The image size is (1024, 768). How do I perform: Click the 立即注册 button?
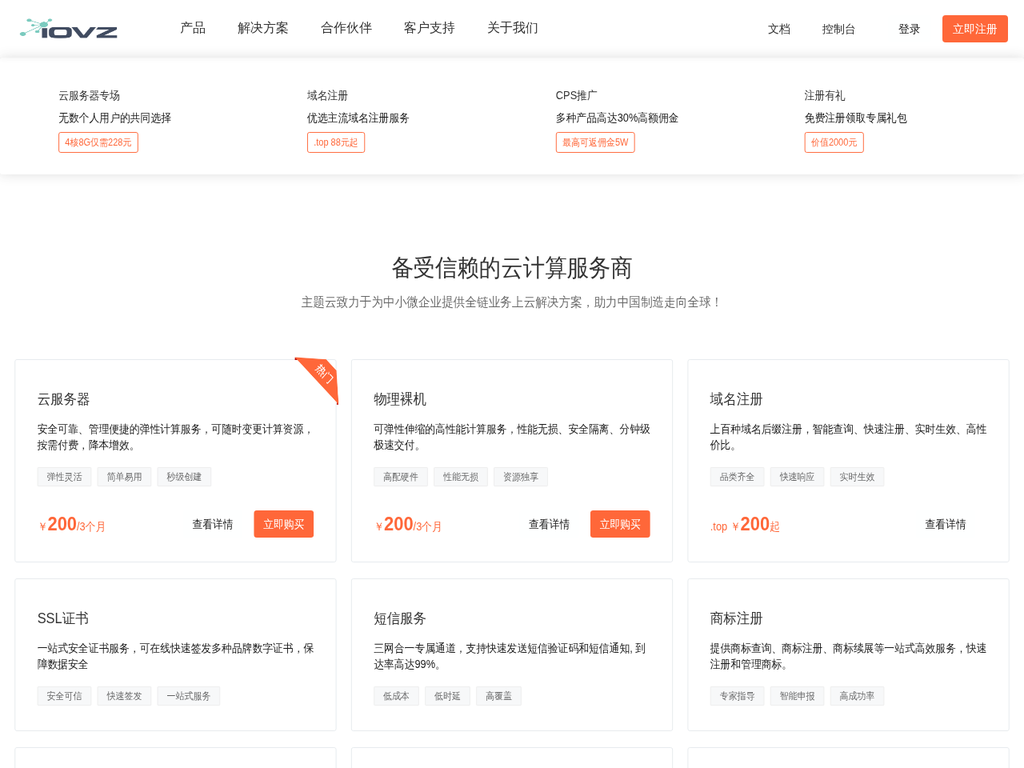click(x=974, y=29)
